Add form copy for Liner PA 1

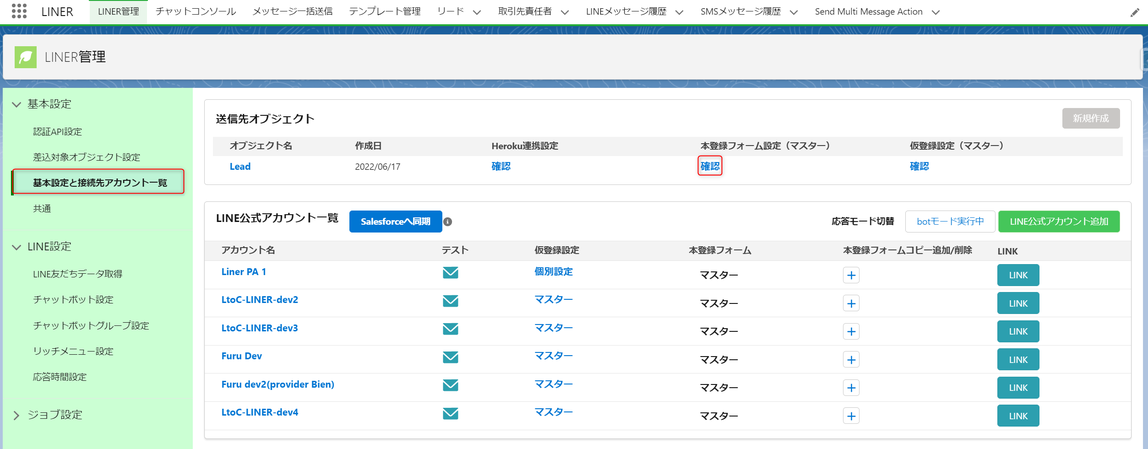point(851,275)
